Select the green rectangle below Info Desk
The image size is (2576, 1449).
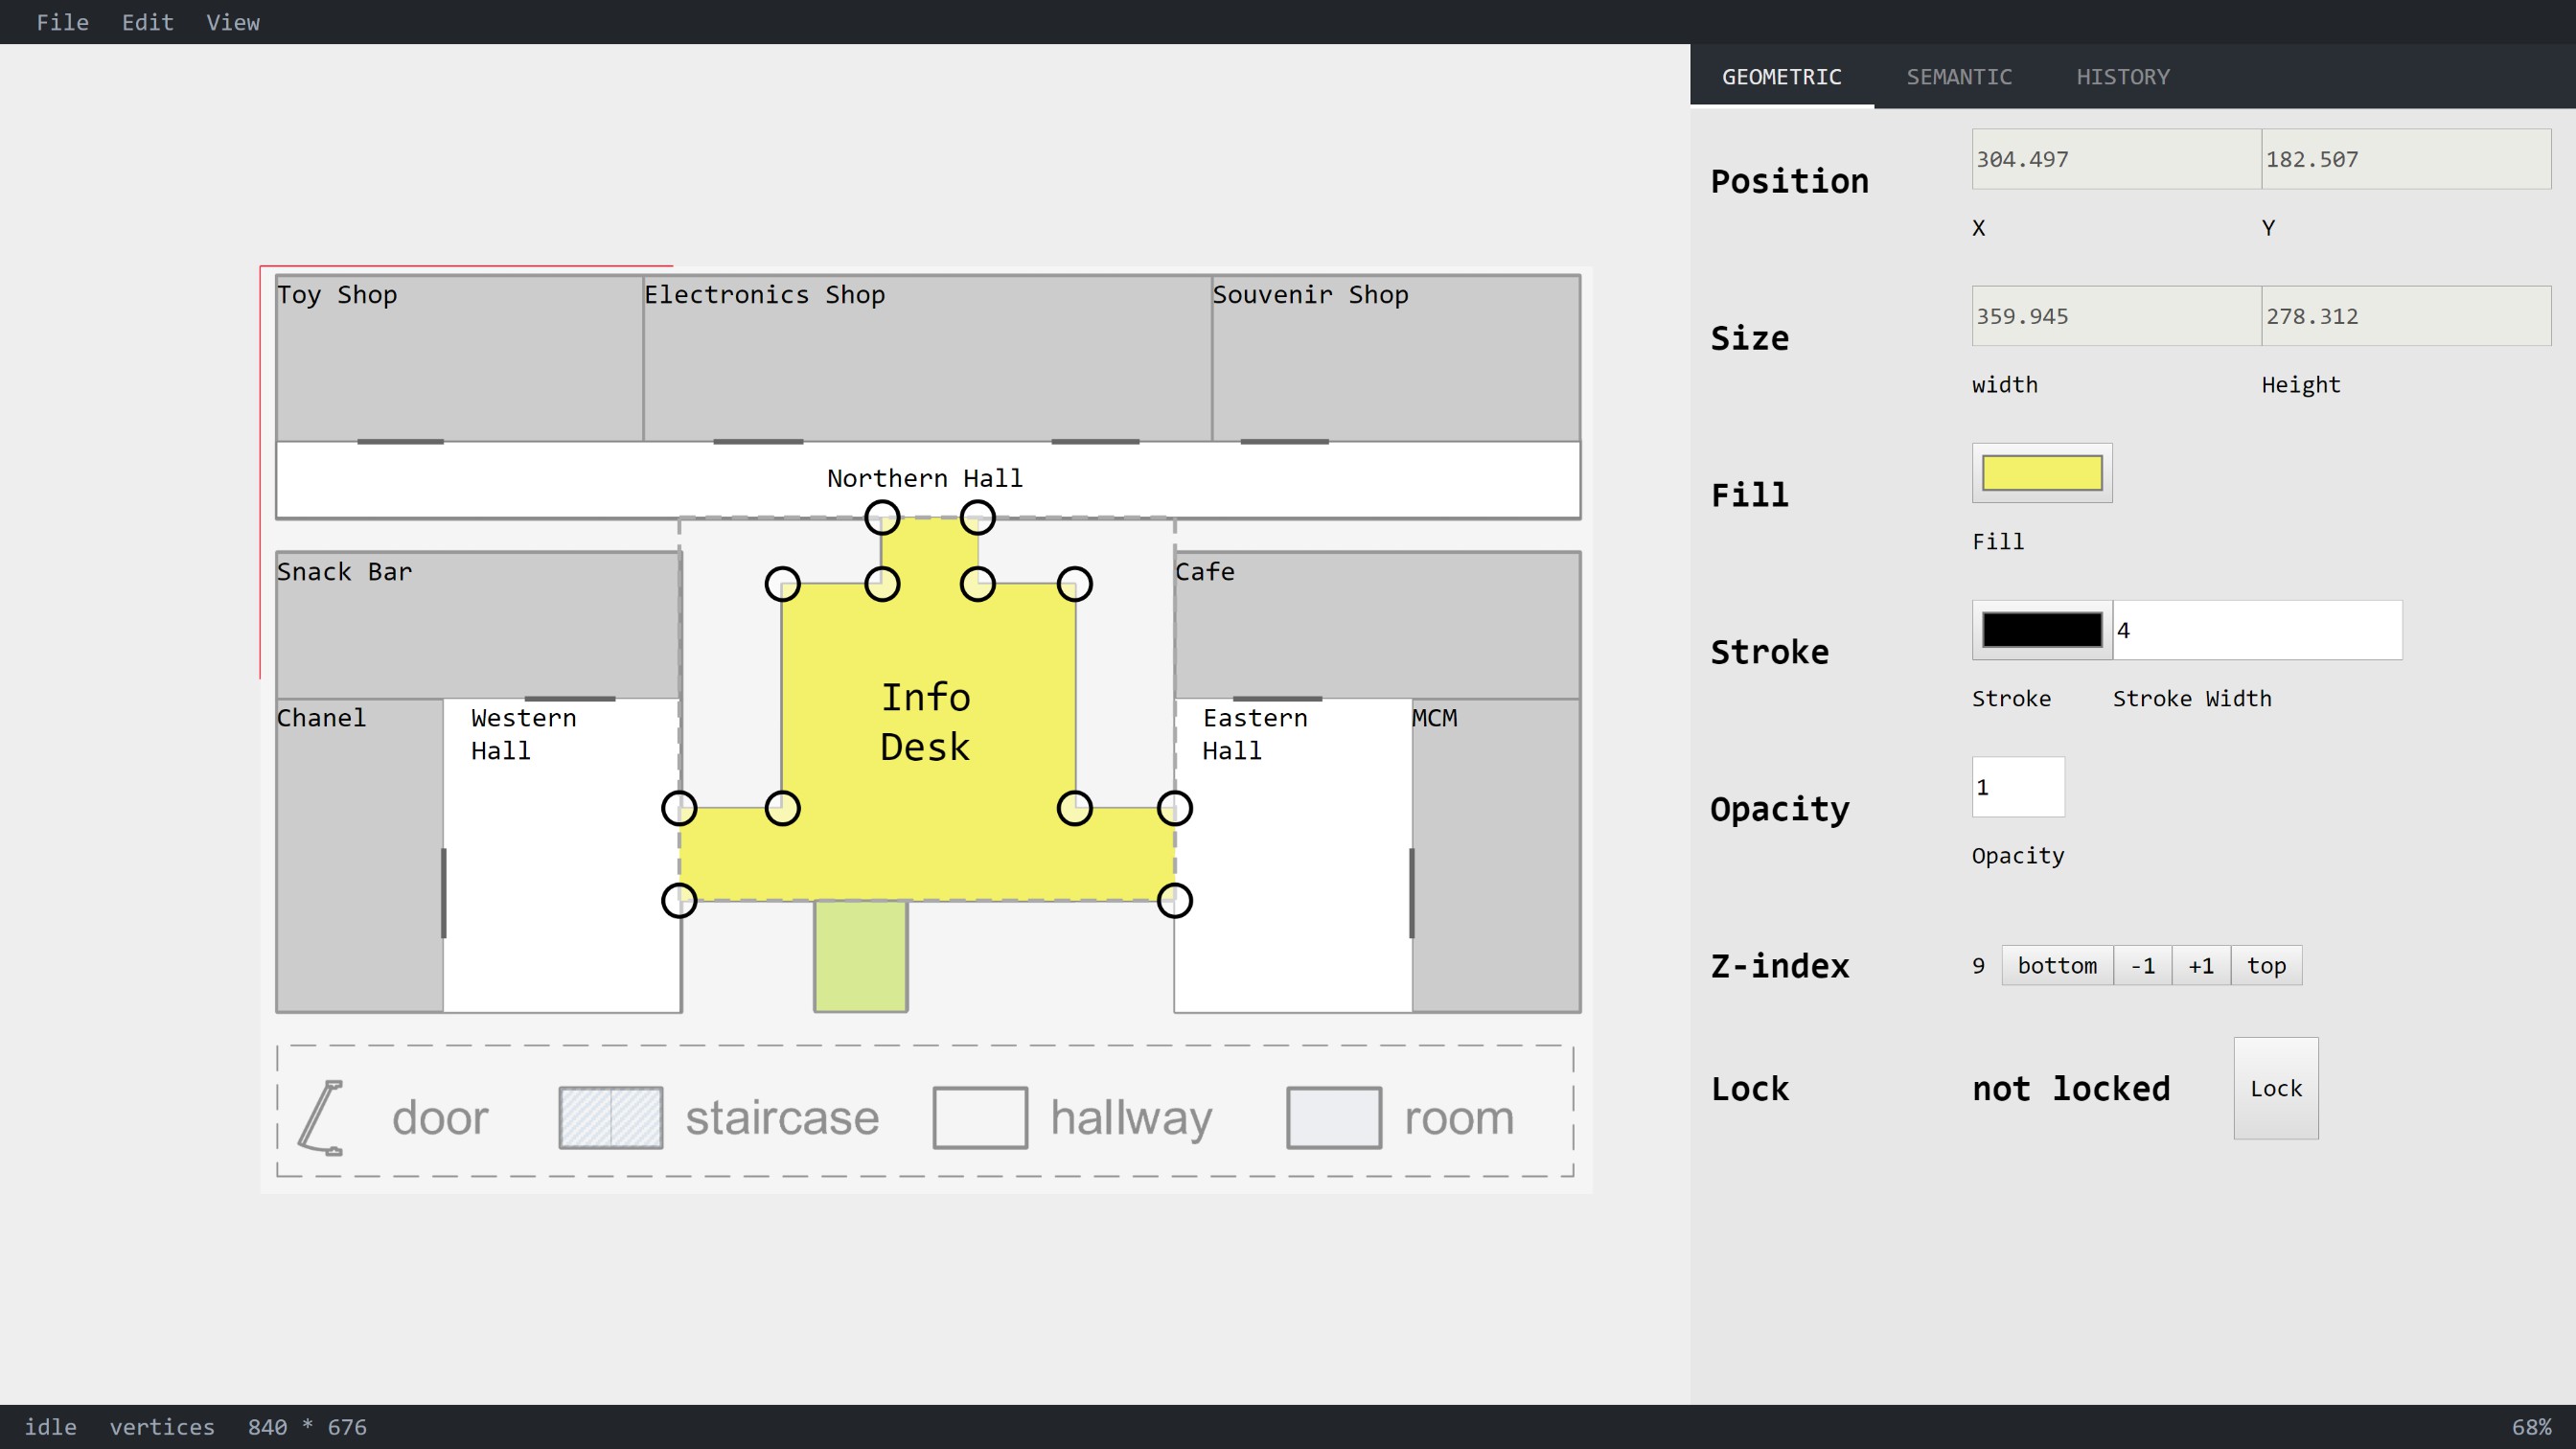(861, 956)
